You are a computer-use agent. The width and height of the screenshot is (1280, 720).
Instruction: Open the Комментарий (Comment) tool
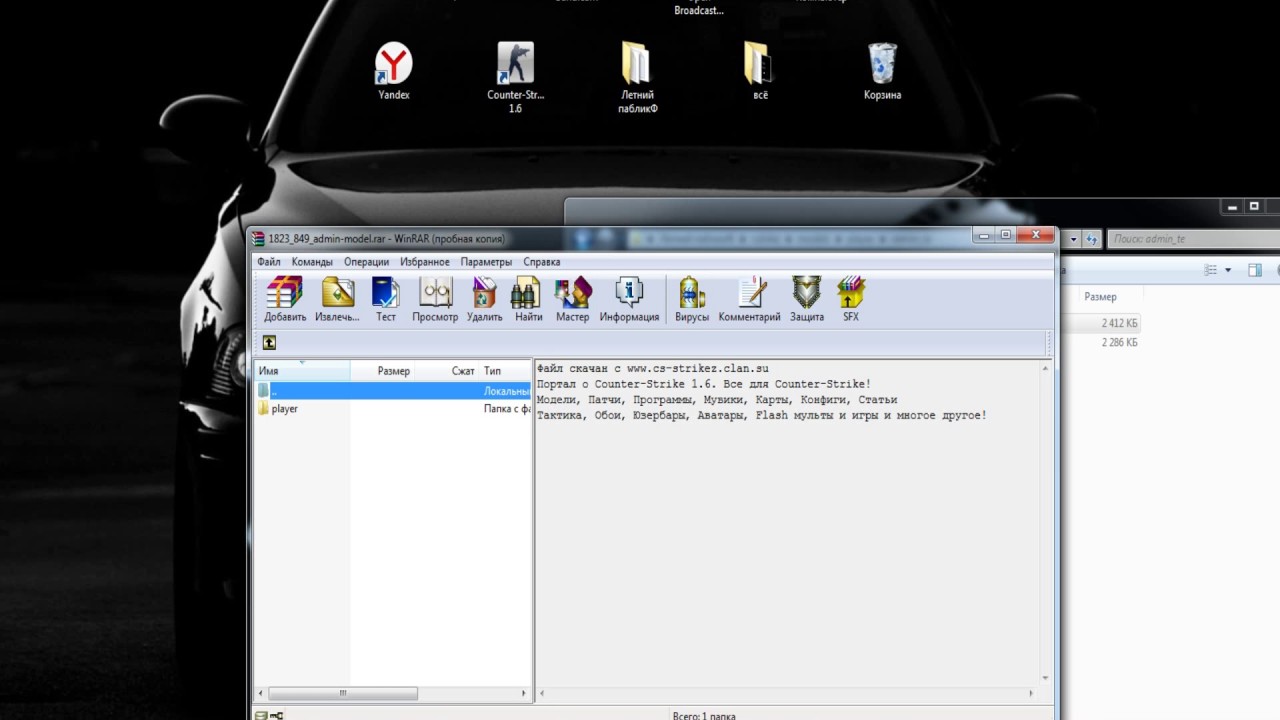click(x=749, y=300)
